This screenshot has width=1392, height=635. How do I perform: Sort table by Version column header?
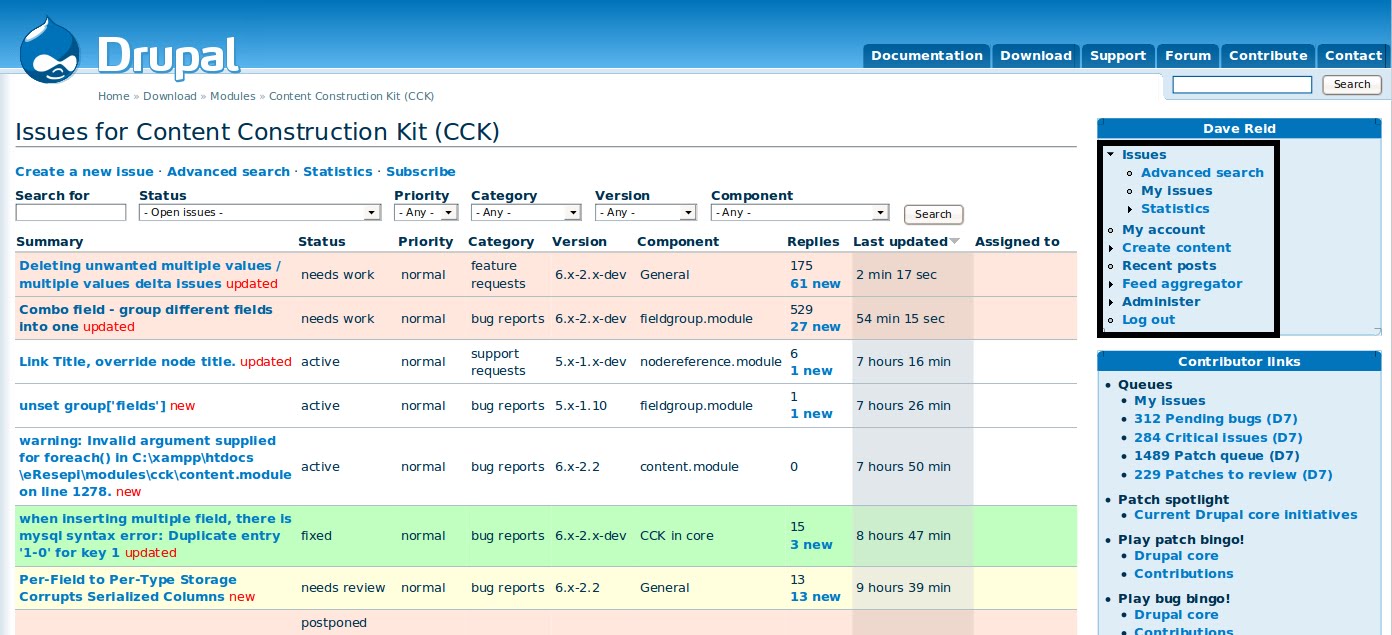(x=580, y=242)
